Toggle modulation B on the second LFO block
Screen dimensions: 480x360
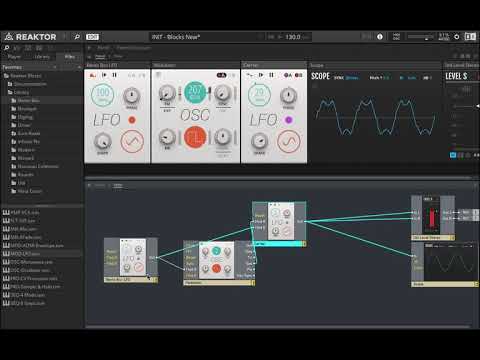299,75
